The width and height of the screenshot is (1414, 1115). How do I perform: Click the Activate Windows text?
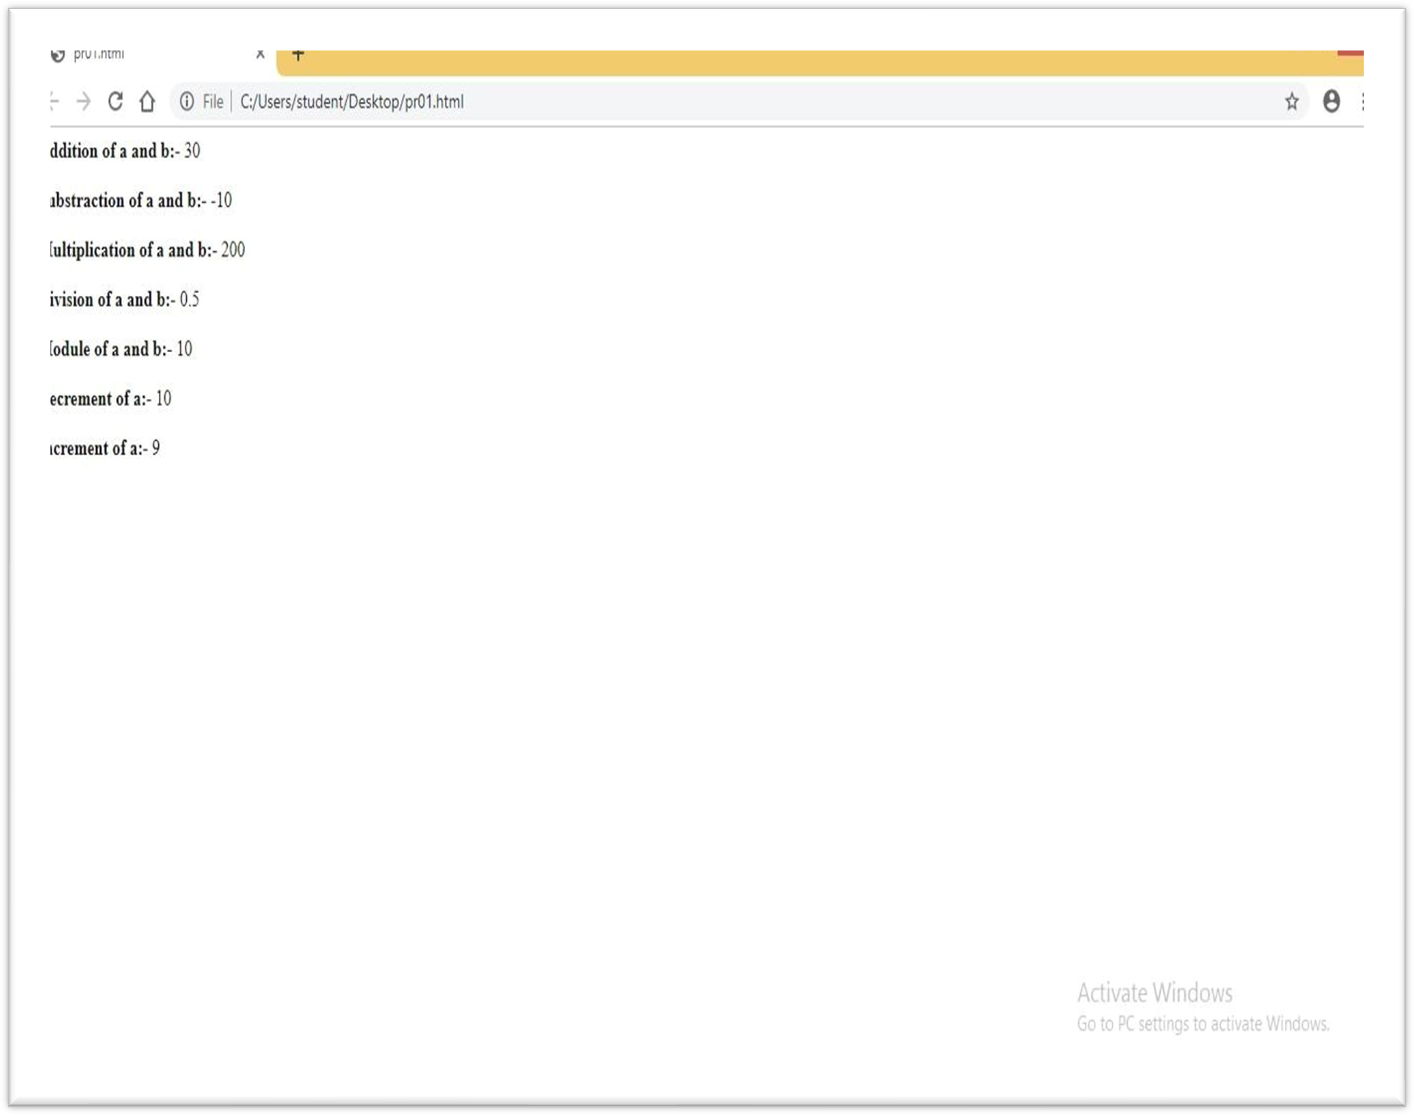click(x=1152, y=993)
